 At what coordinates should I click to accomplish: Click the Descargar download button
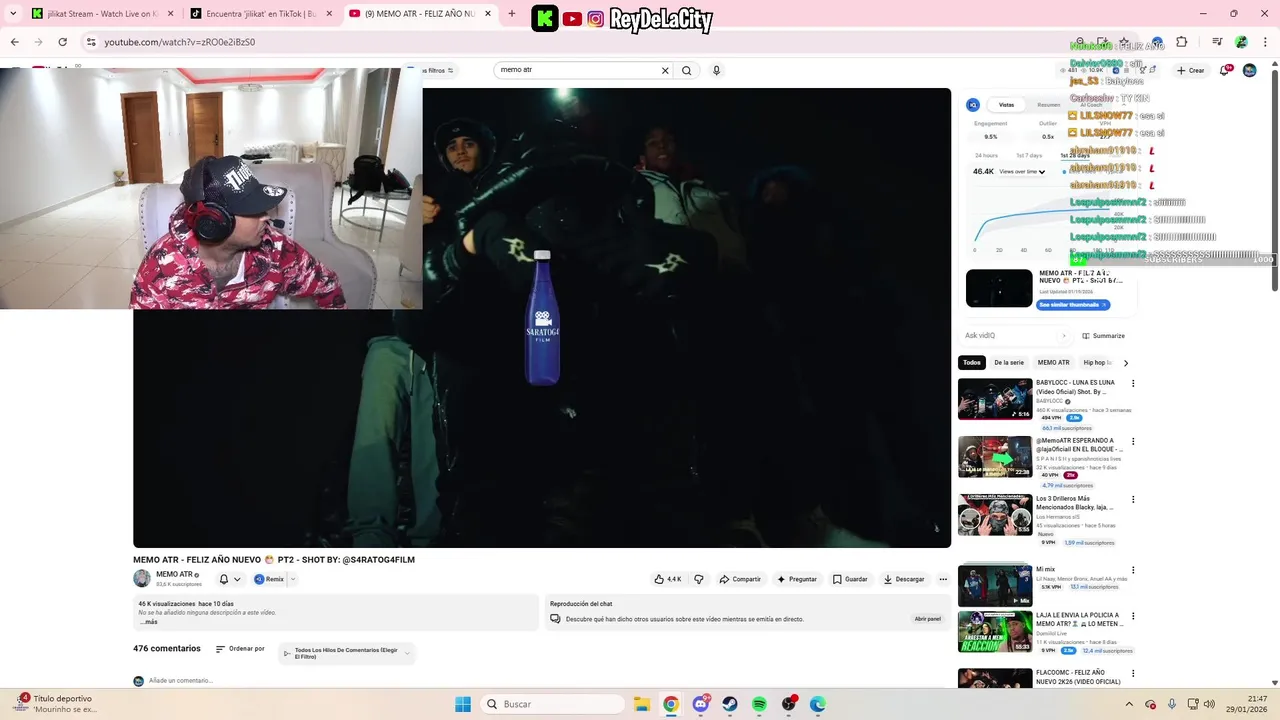[904, 579]
